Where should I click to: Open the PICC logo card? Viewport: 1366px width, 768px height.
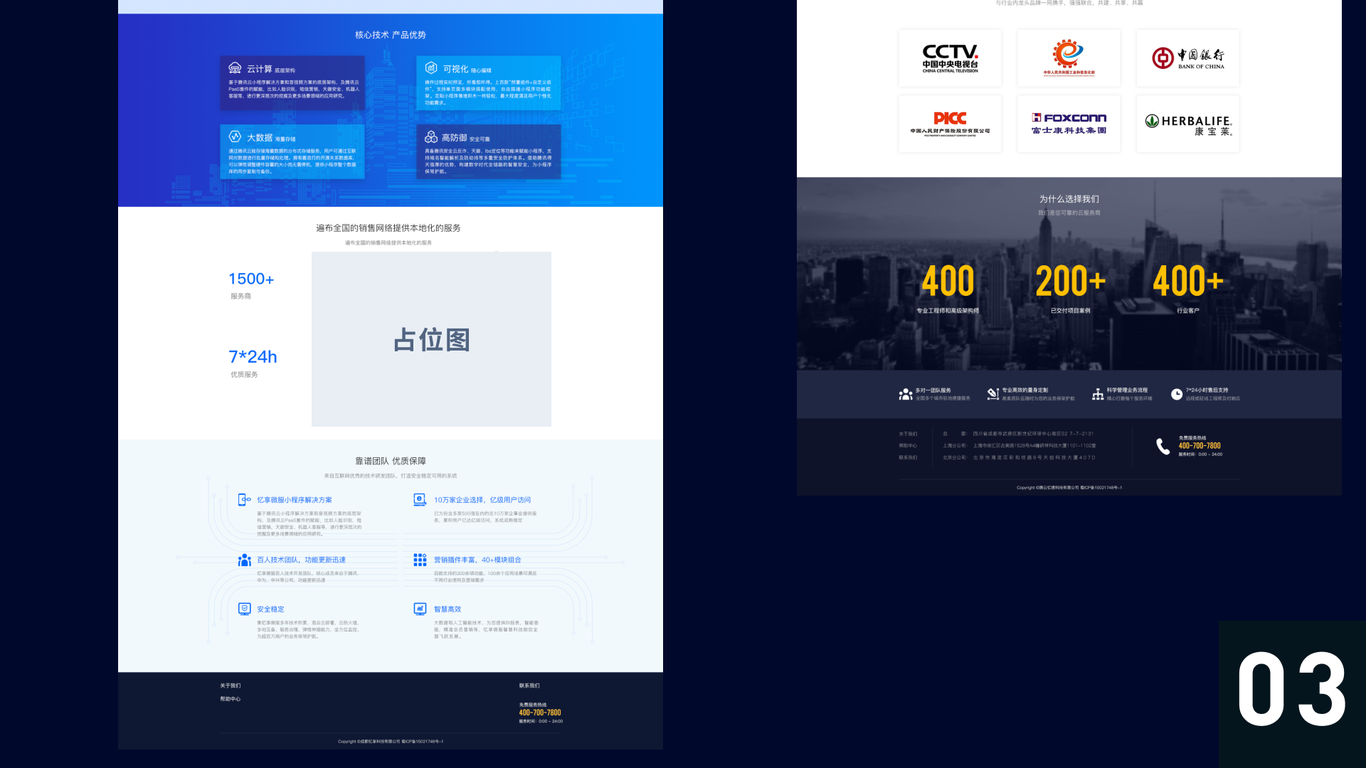click(x=950, y=124)
